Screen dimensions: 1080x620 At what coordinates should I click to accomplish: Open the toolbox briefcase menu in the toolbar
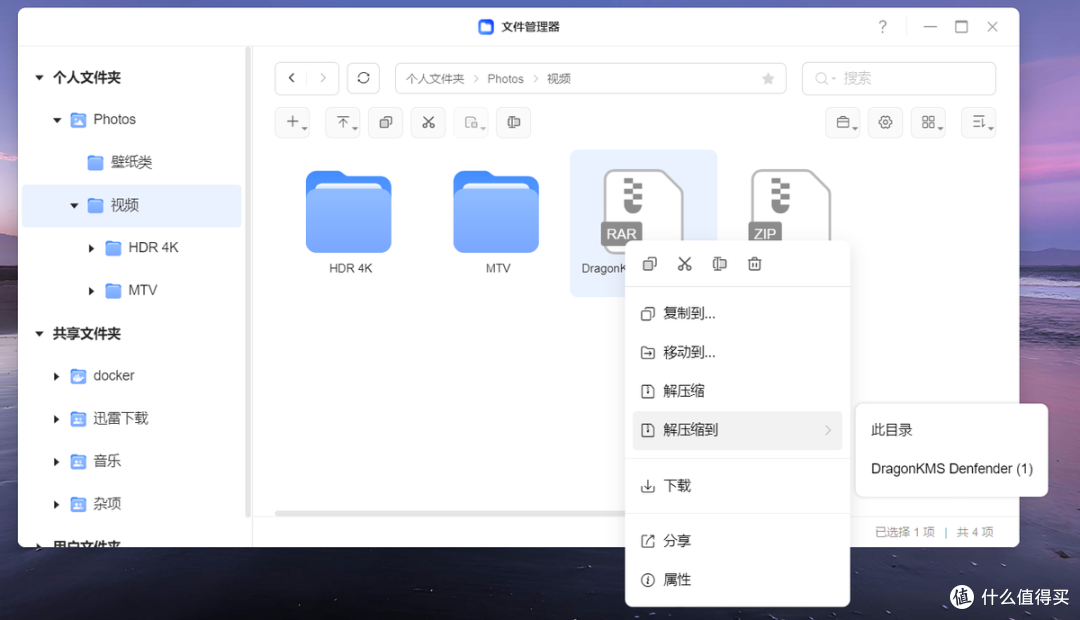(843, 122)
